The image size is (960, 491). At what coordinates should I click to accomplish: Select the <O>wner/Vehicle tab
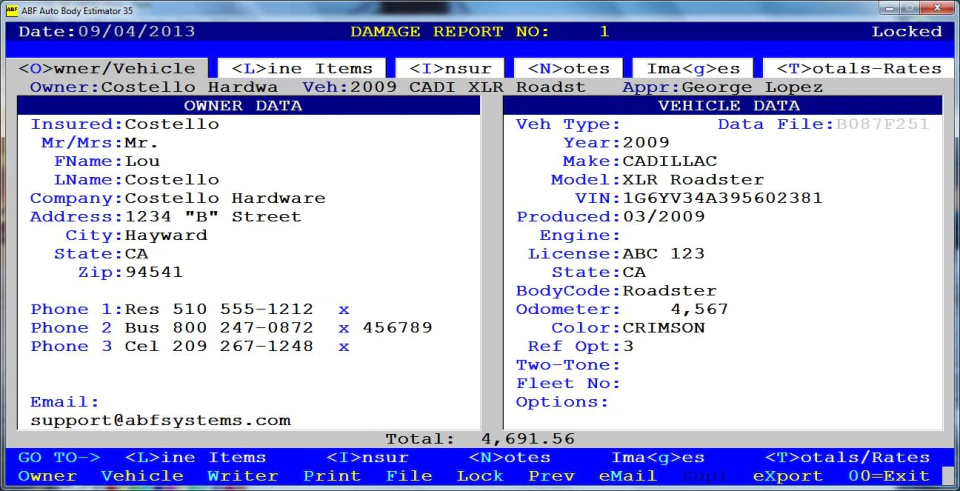(107, 68)
